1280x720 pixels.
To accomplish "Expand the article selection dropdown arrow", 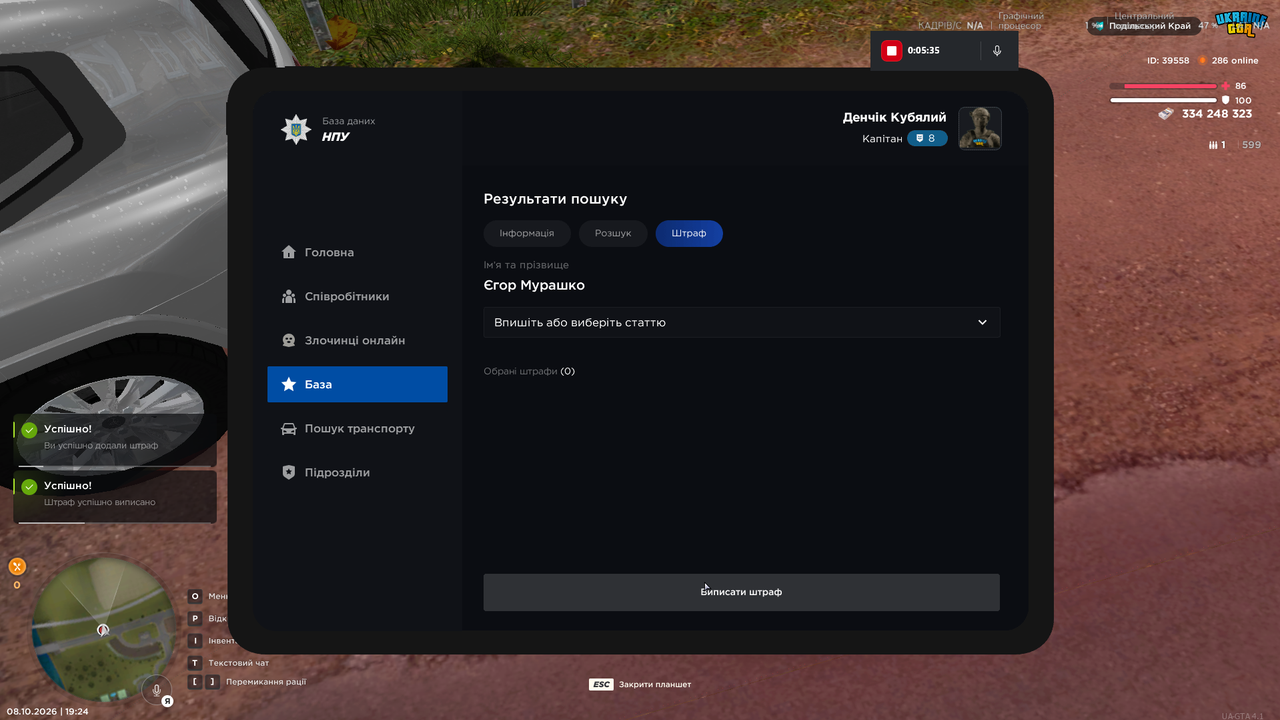I will 982,322.
